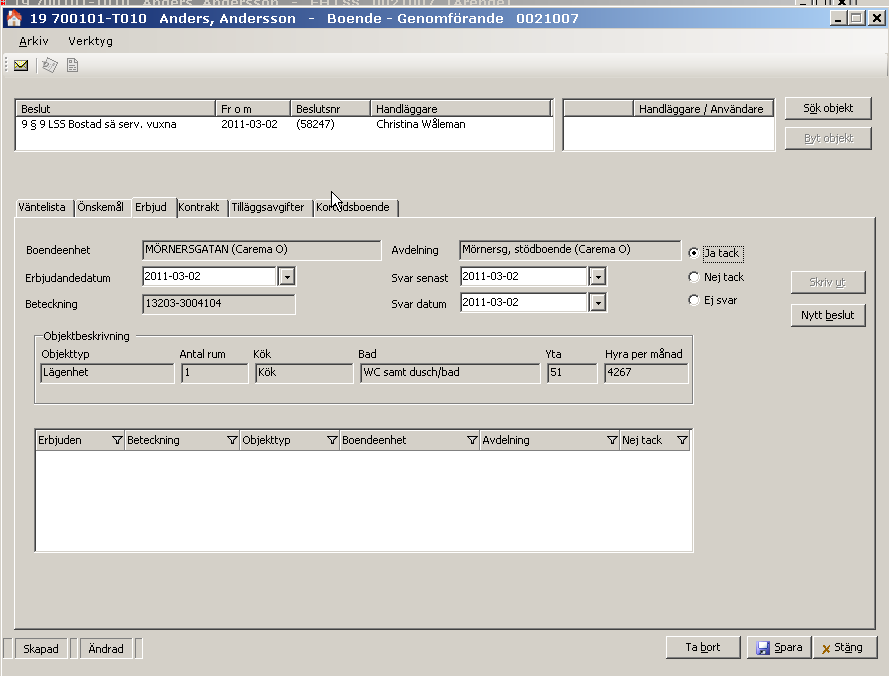Click the Svar senast date field
Image resolution: width=889 pixels, height=676 pixels.
(x=523, y=277)
